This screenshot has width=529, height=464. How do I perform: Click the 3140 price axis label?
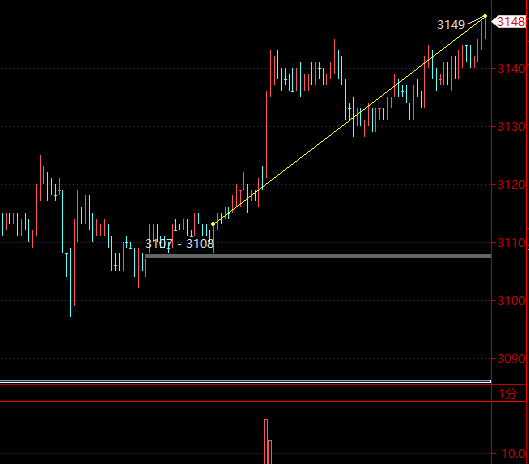[511, 69]
